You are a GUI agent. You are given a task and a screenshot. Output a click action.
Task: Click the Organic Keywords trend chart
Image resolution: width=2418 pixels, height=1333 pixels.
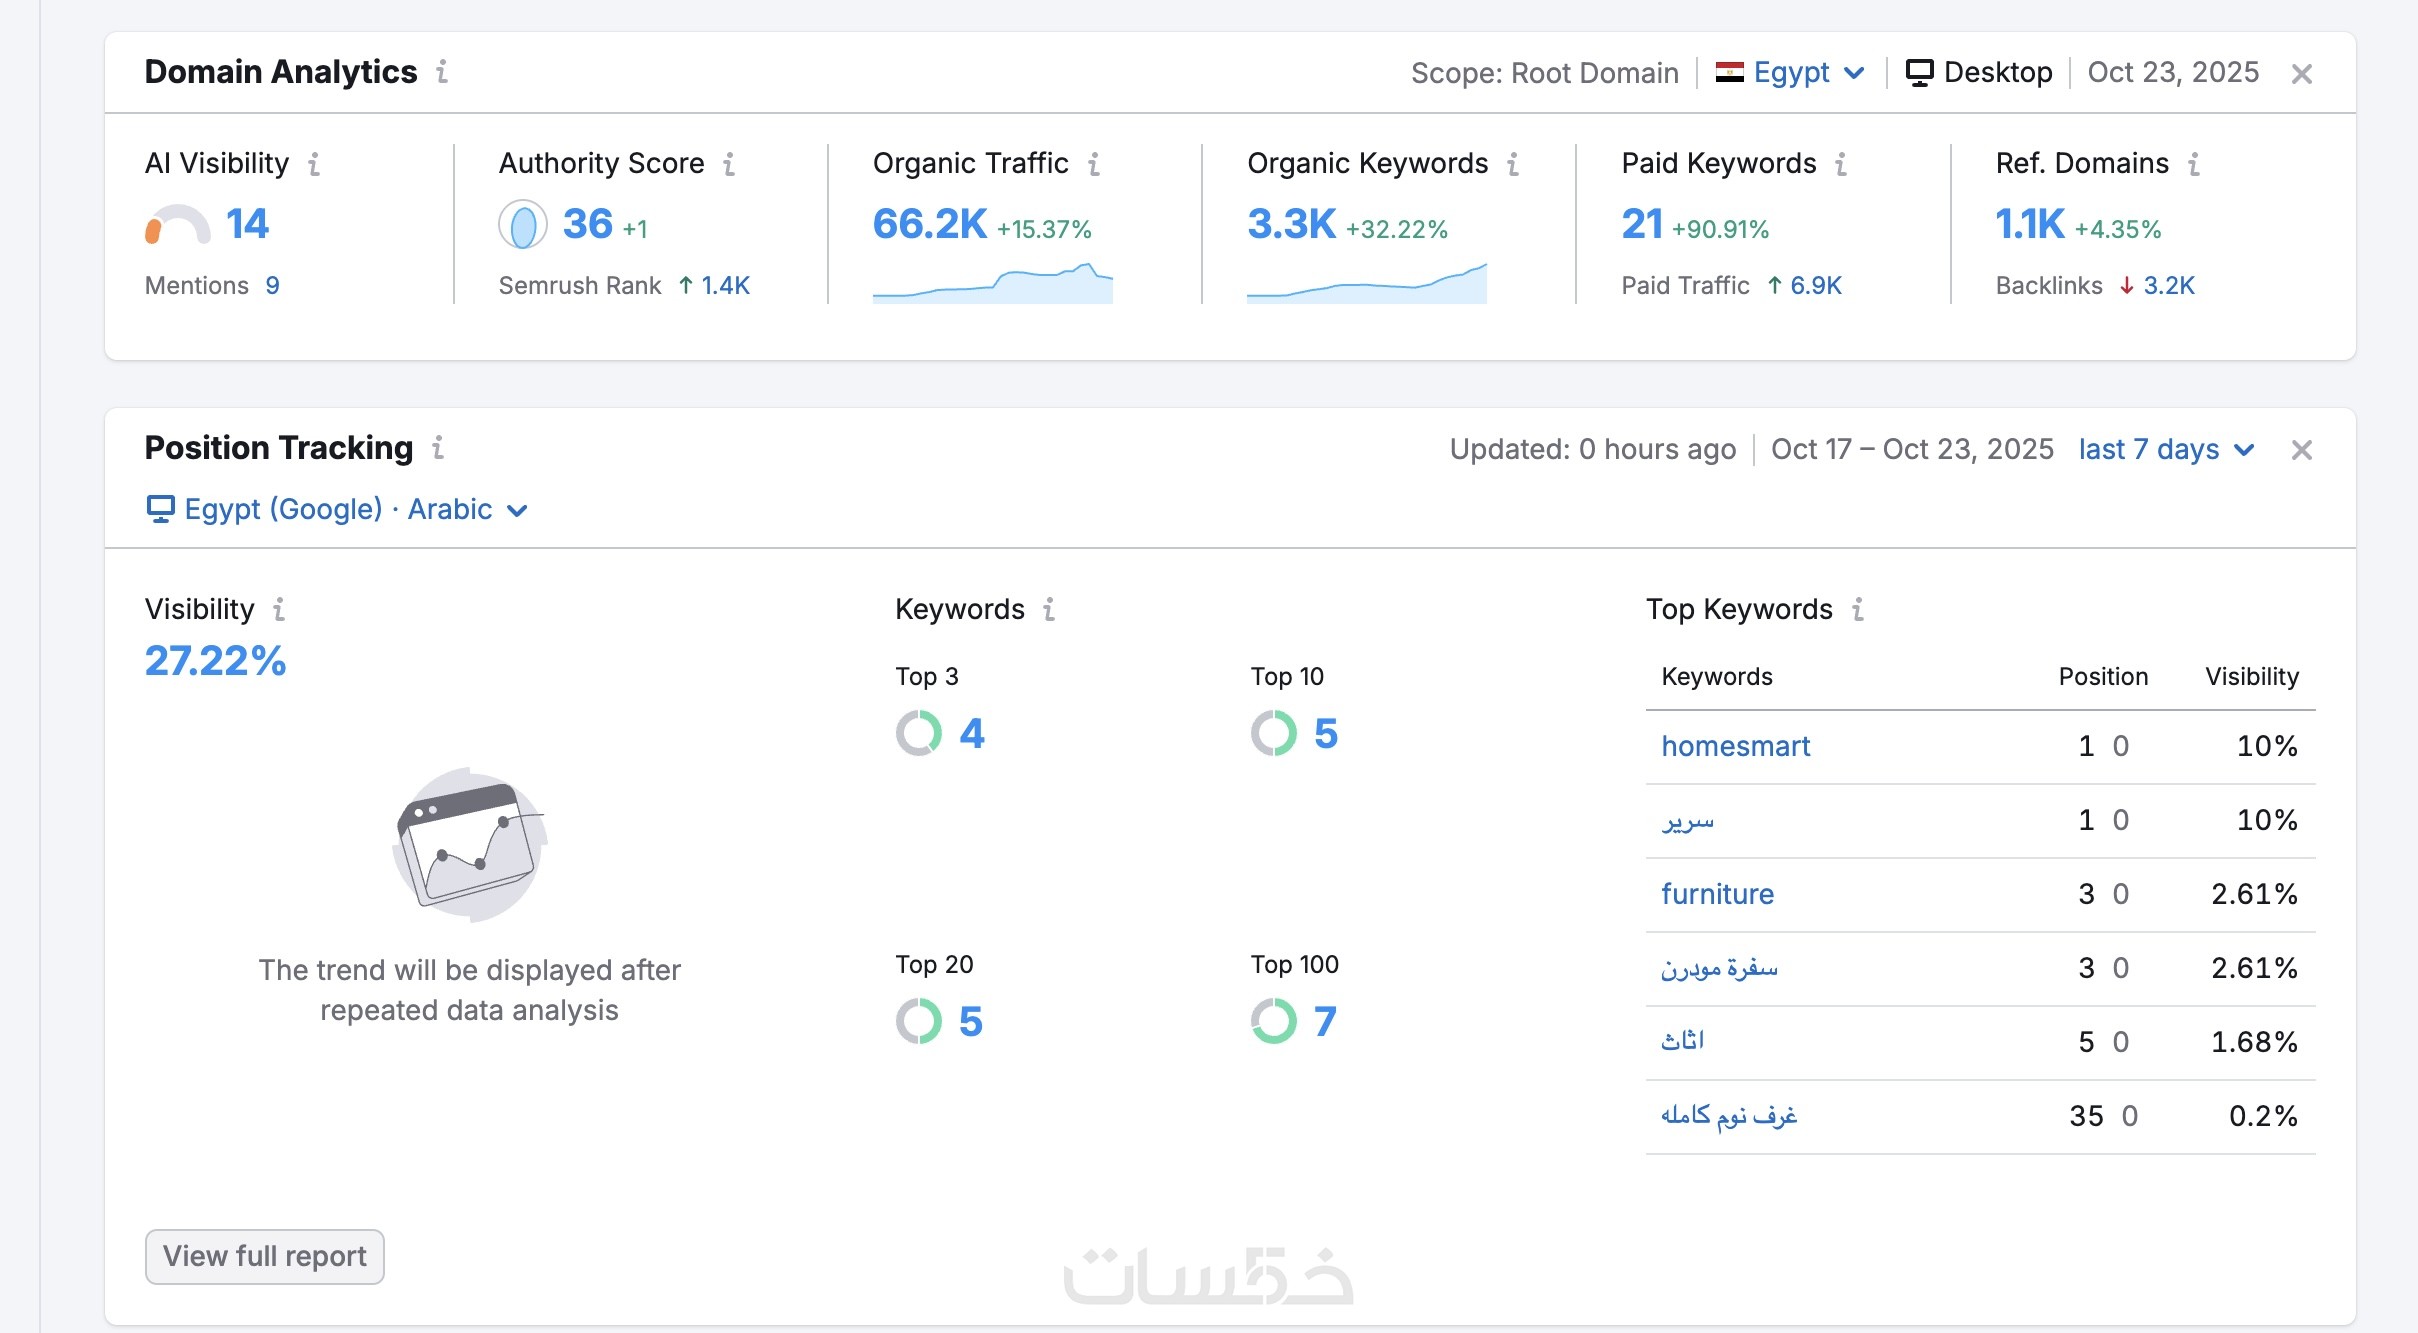coord(1366,284)
